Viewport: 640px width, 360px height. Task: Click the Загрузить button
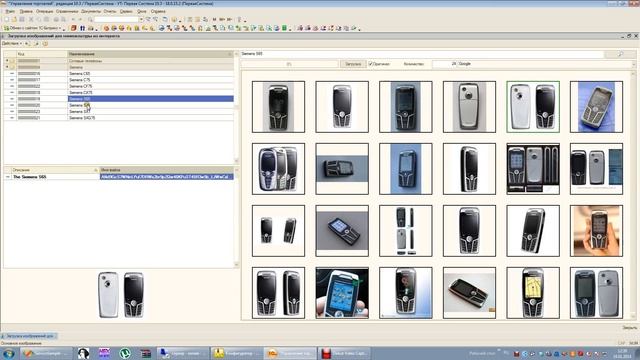(x=353, y=64)
